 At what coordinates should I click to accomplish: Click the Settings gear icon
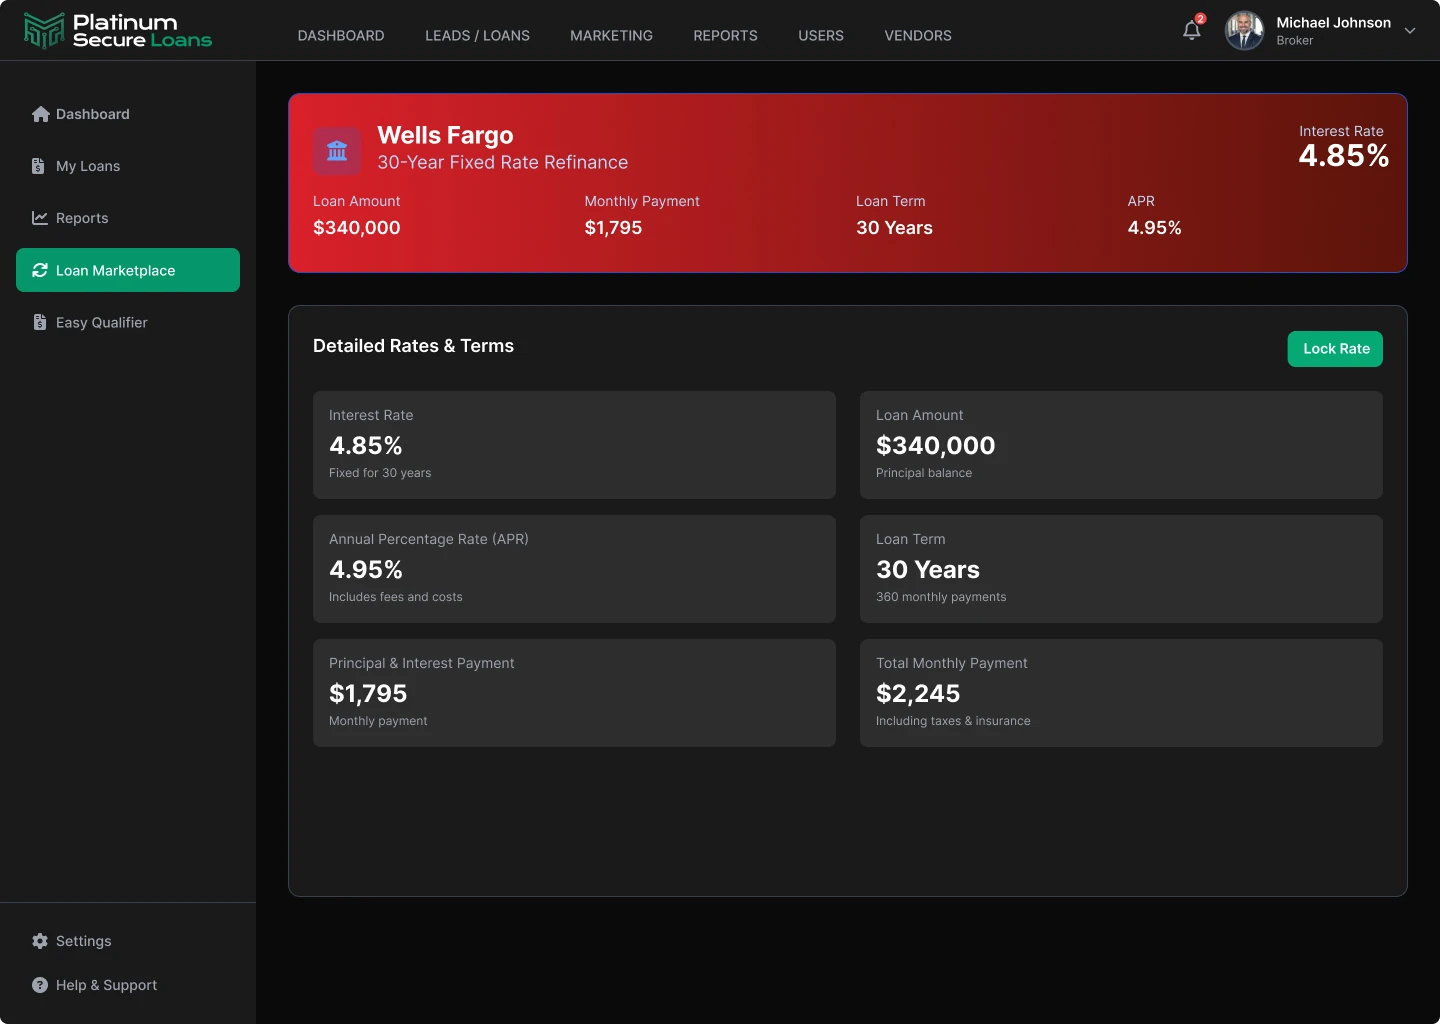[x=40, y=941]
